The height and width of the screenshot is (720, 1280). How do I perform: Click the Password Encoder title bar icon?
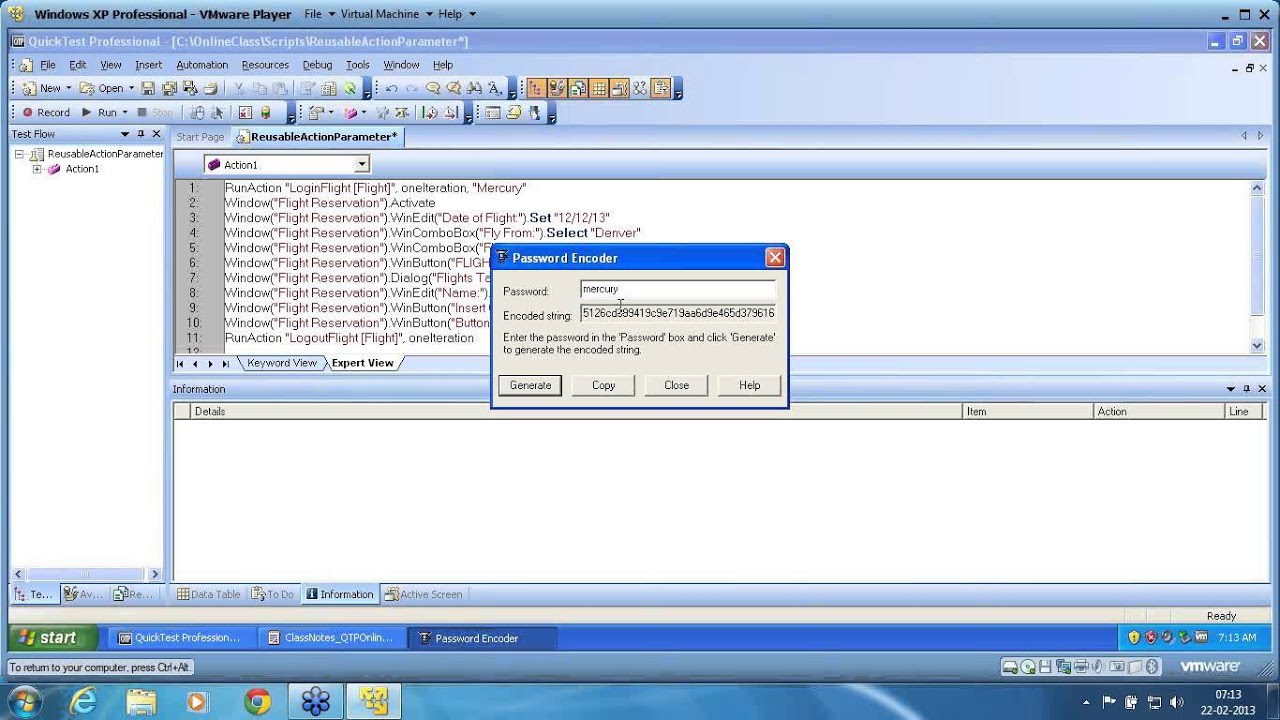tap(502, 258)
